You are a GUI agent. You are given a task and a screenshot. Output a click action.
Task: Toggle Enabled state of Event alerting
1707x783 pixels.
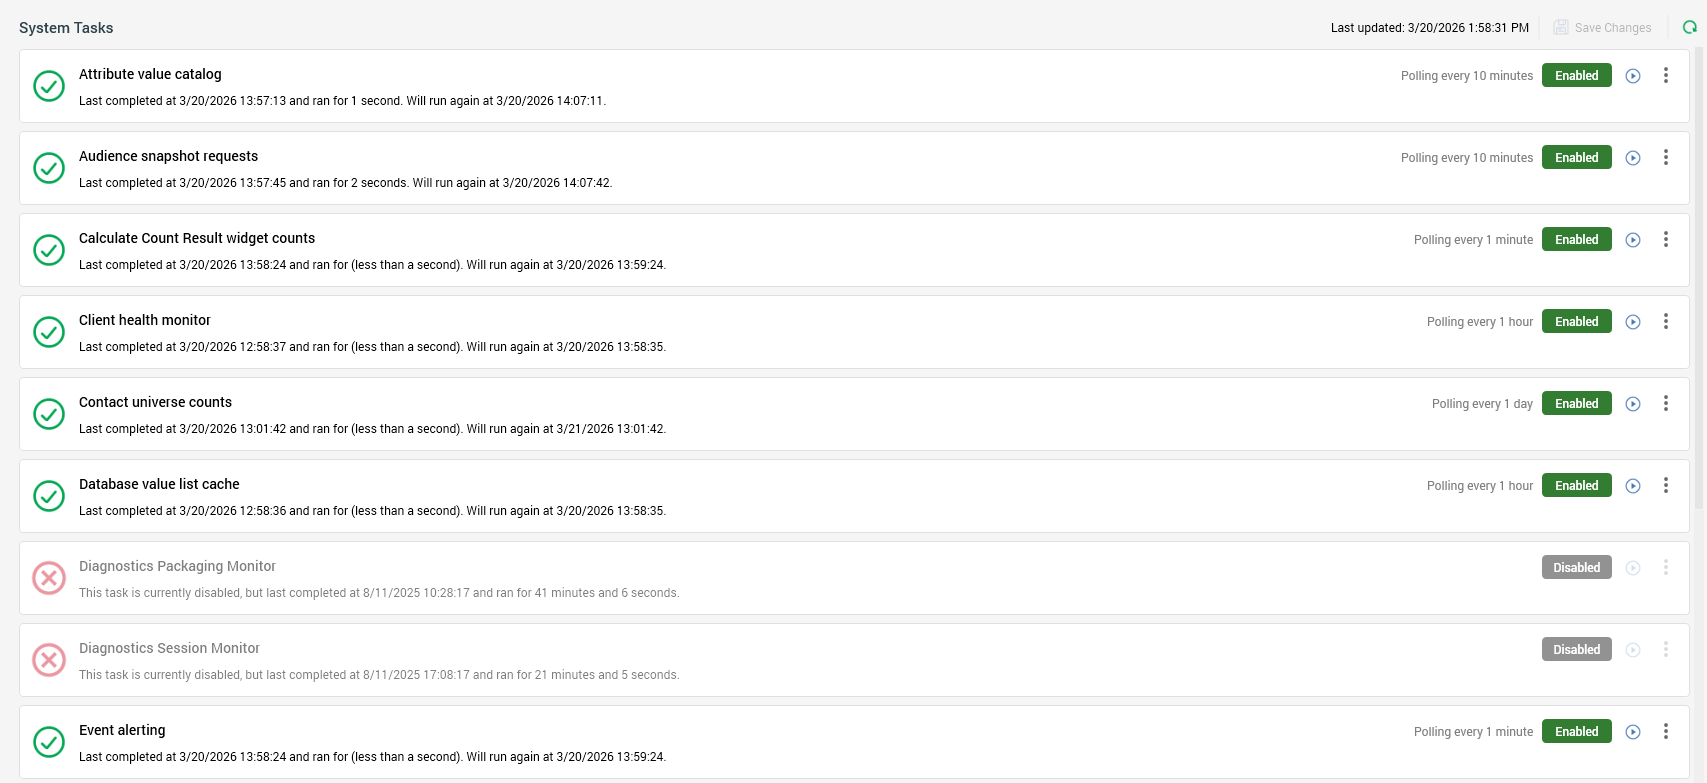(1577, 731)
